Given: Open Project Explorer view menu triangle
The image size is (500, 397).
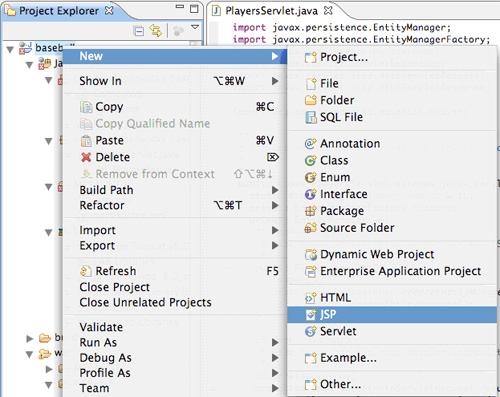Looking at the screenshot, I should pyautogui.click(x=195, y=27).
